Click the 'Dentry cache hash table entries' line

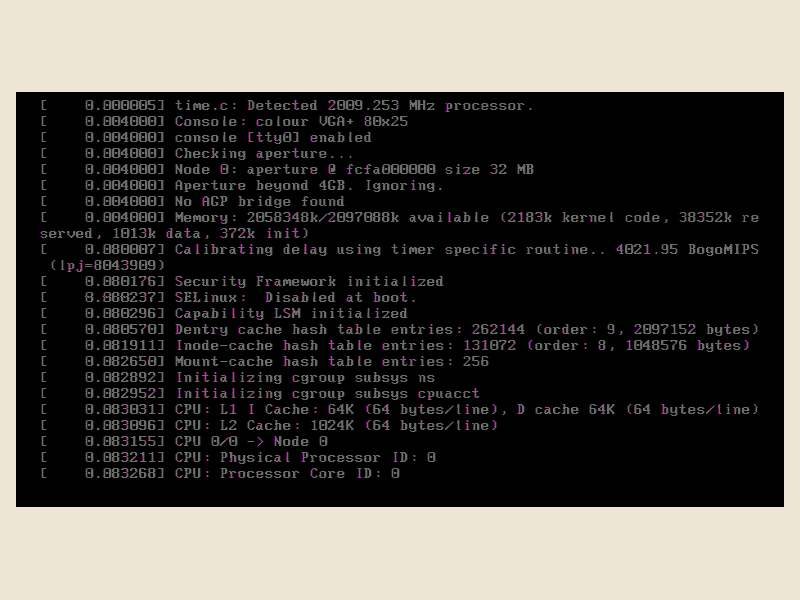click(x=399, y=330)
